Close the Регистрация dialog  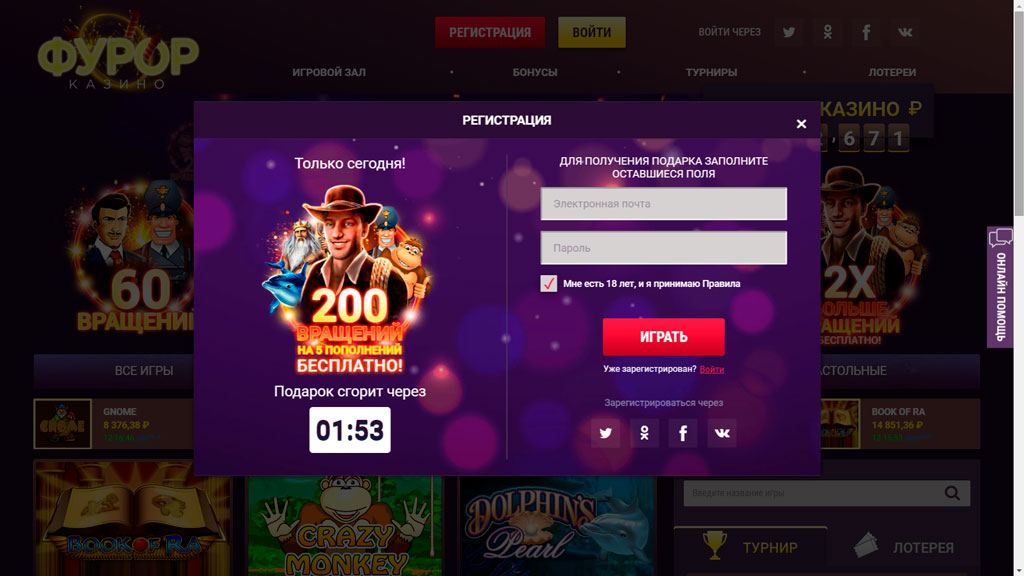pyautogui.click(x=801, y=124)
